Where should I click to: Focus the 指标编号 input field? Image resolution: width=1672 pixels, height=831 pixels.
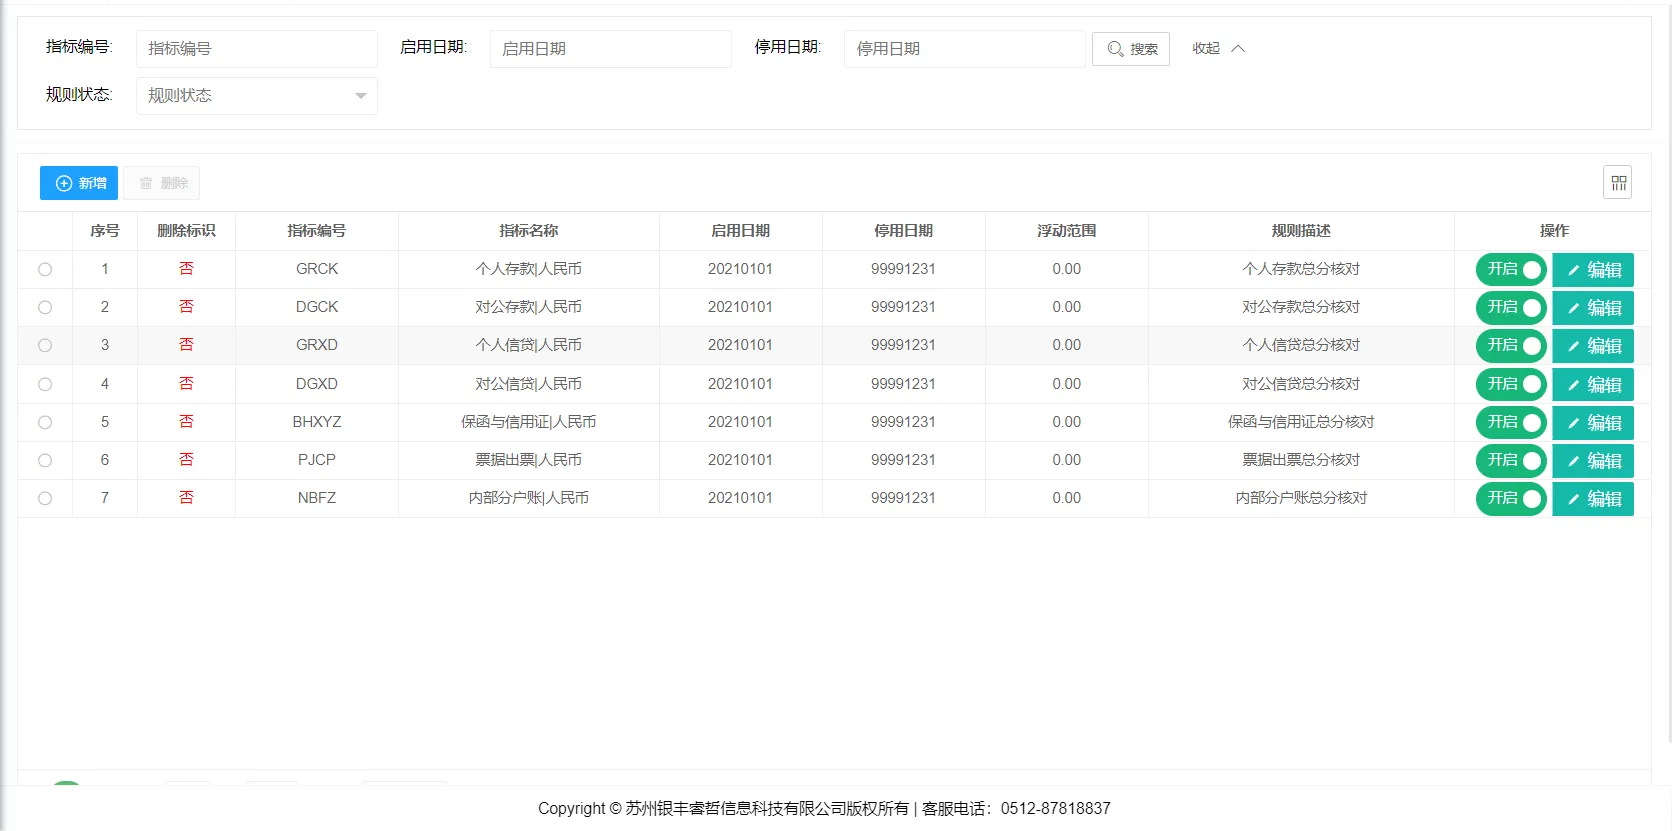click(x=256, y=49)
